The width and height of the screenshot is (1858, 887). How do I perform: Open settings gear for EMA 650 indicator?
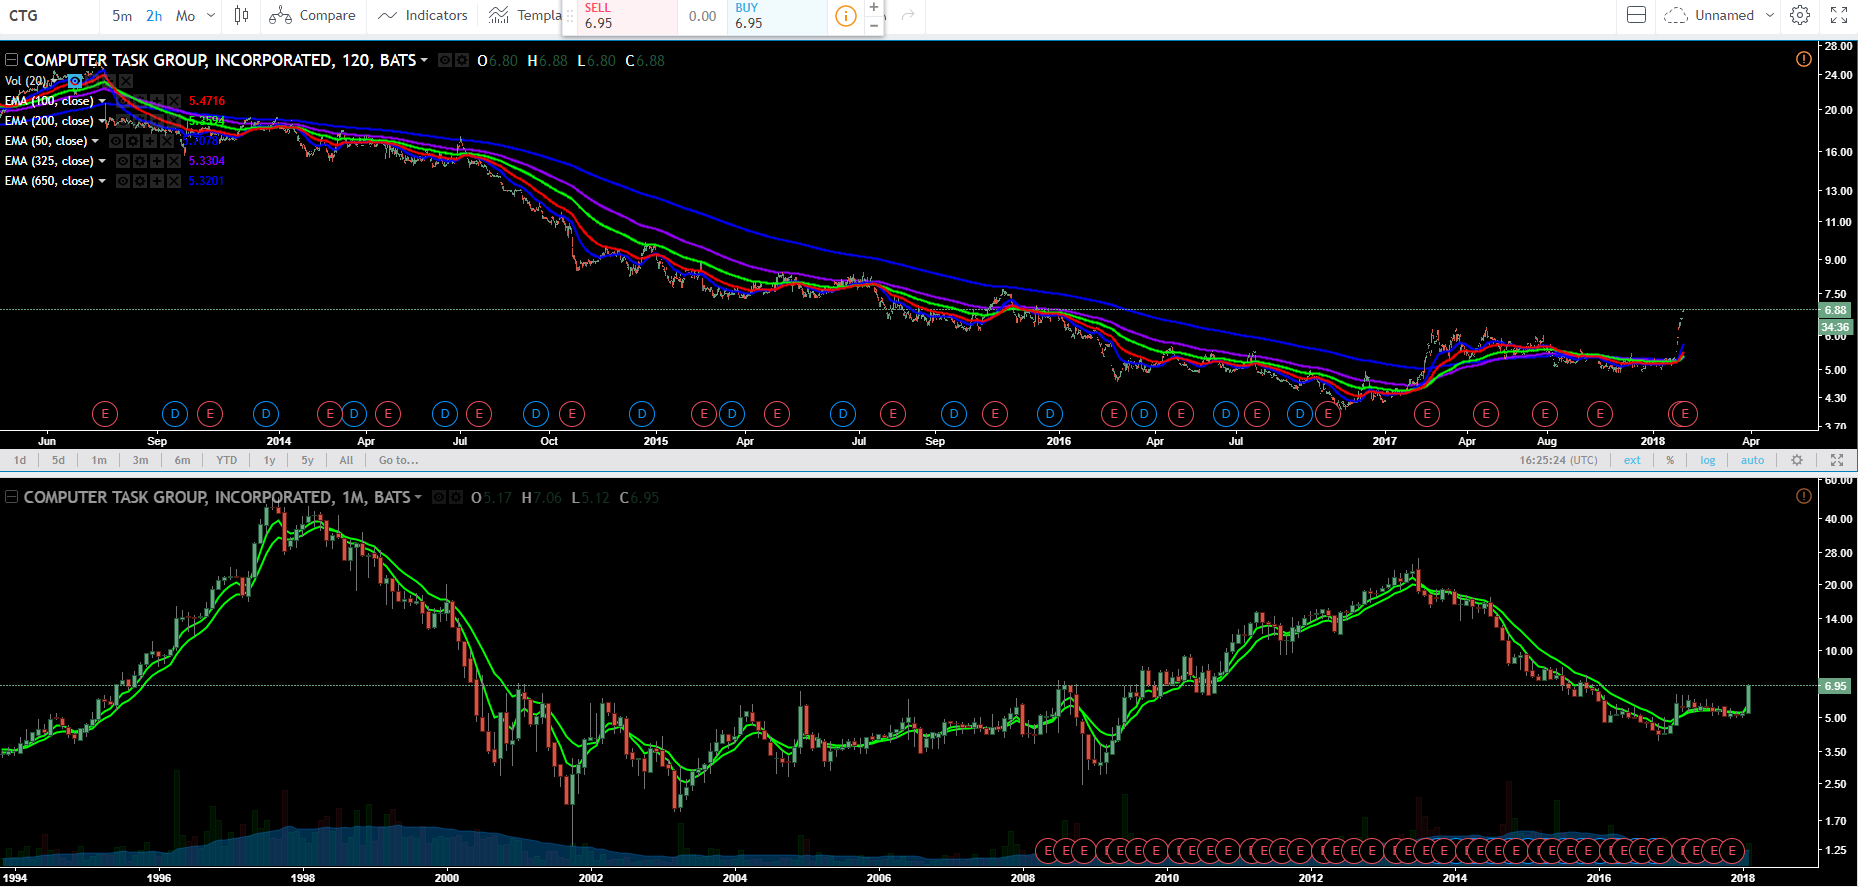[x=140, y=181]
